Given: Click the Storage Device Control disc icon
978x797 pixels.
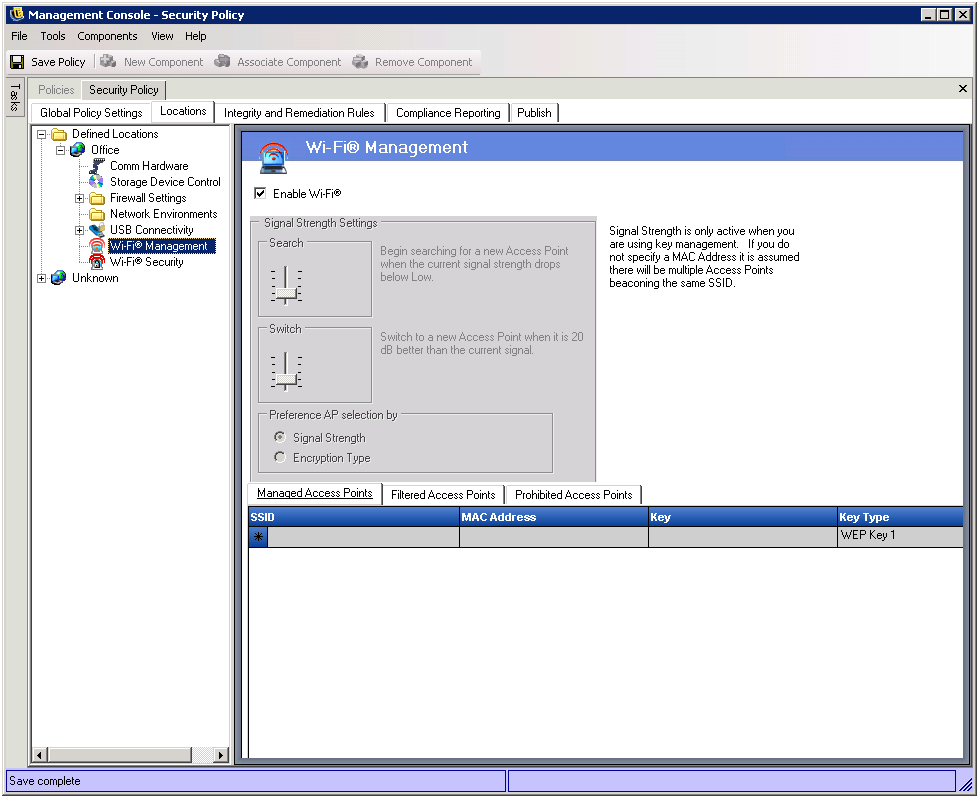Looking at the screenshot, I should pos(97,181).
